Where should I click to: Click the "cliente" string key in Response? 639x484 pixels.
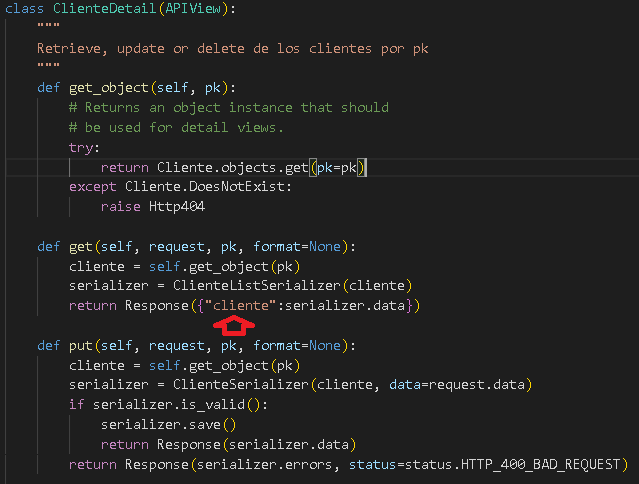coord(240,306)
